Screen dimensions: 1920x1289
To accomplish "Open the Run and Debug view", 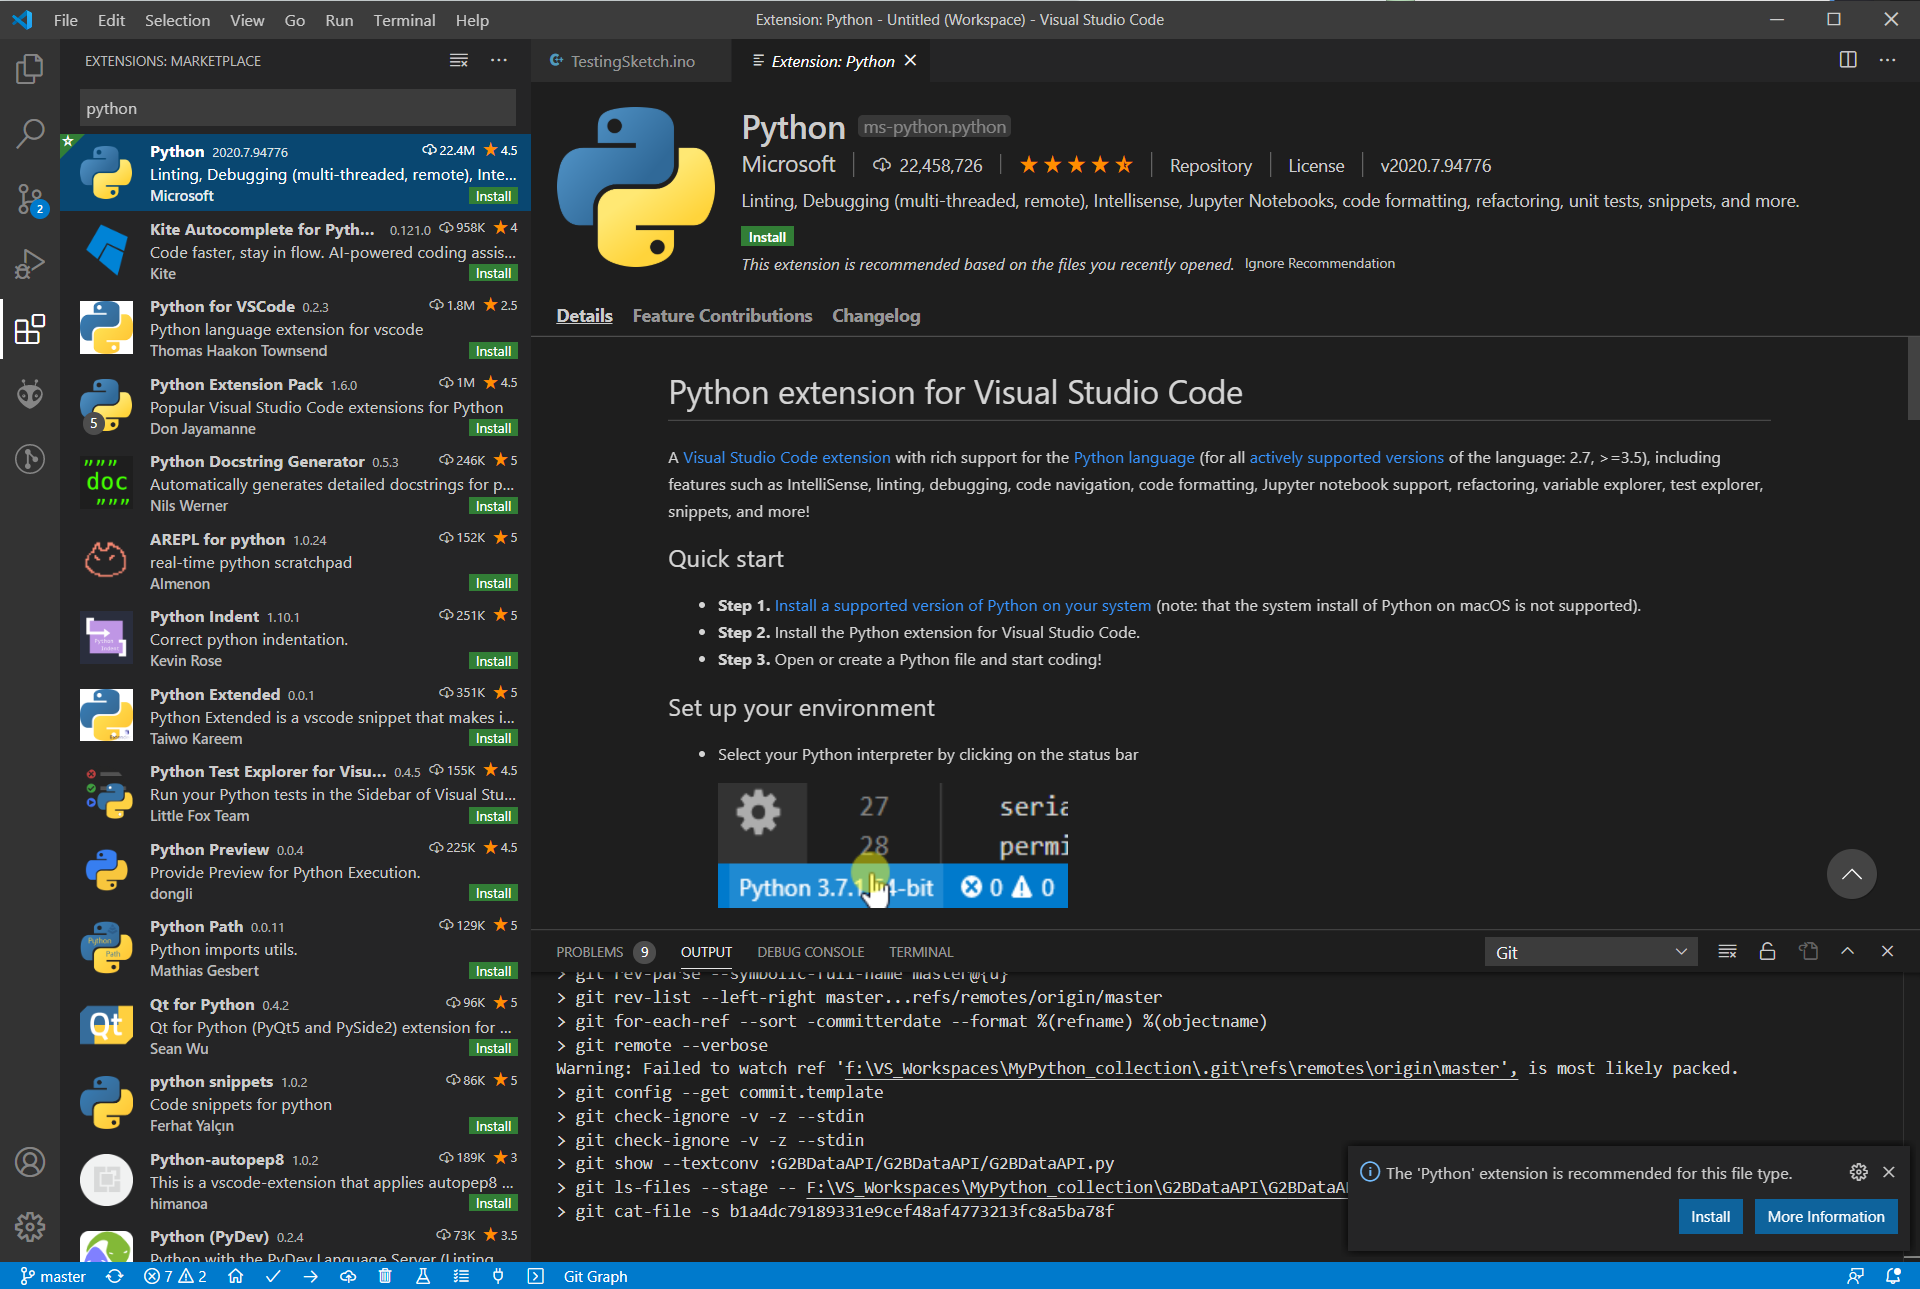I will 30,264.
